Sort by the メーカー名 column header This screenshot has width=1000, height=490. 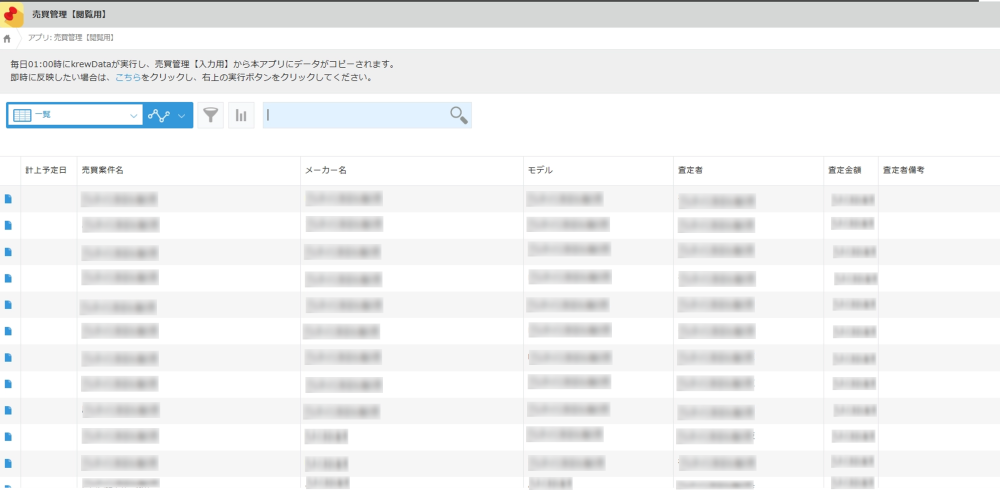click(326, 170)
